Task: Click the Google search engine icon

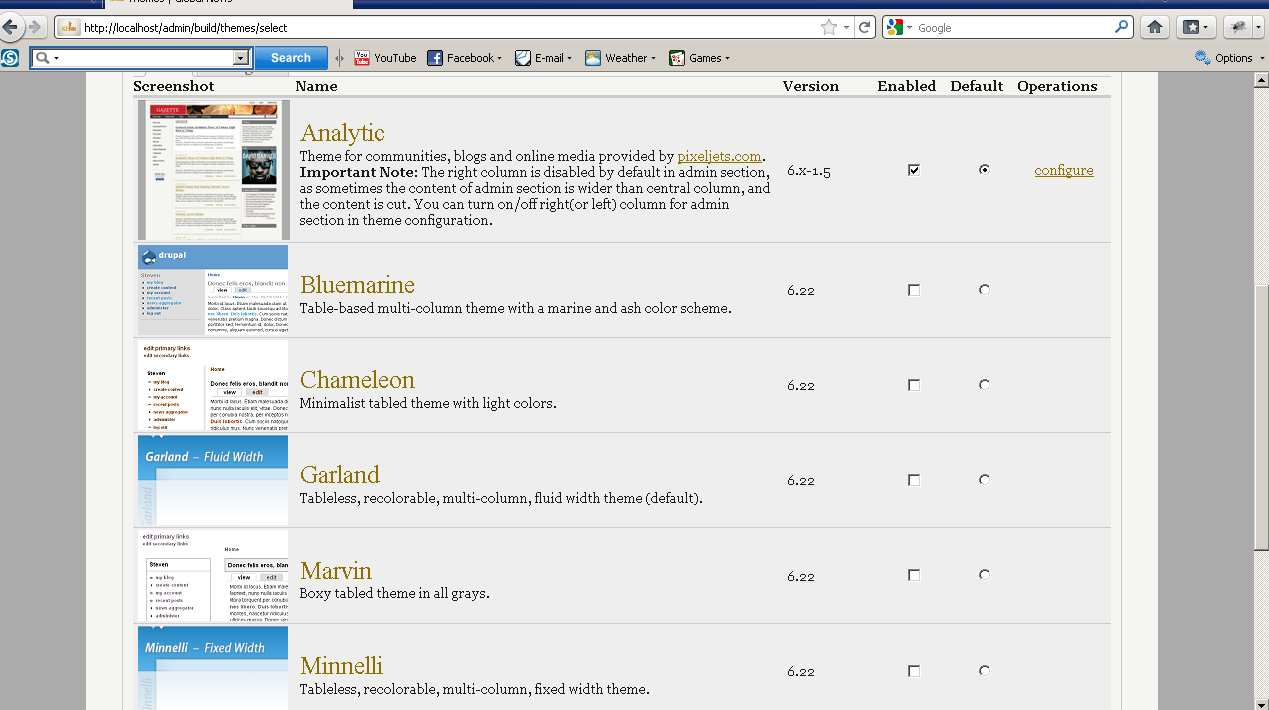Action: (894, 28)
